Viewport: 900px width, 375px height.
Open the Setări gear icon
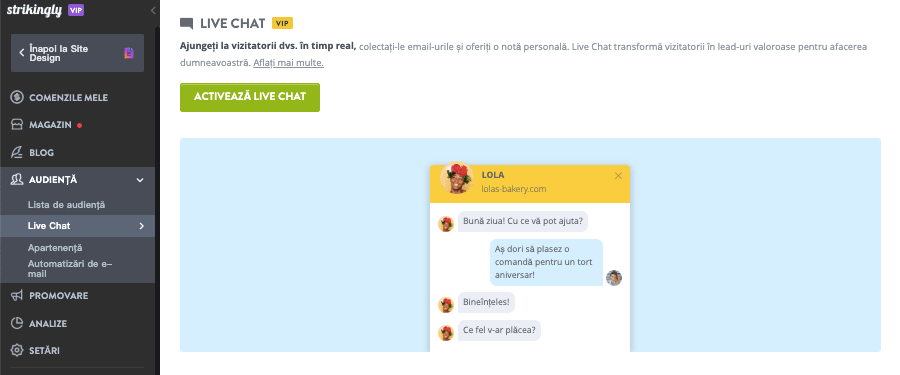(x=17, y=350)
